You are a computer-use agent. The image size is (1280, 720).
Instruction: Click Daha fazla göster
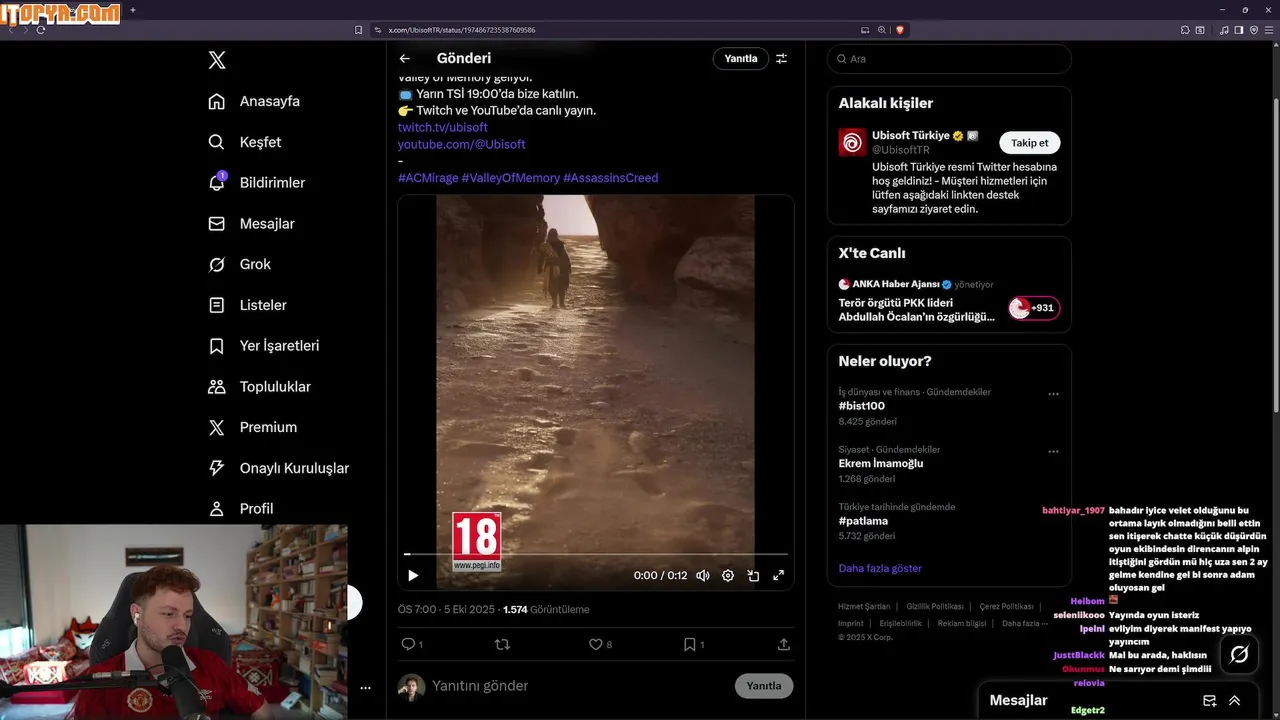click(x=880, y=568)
